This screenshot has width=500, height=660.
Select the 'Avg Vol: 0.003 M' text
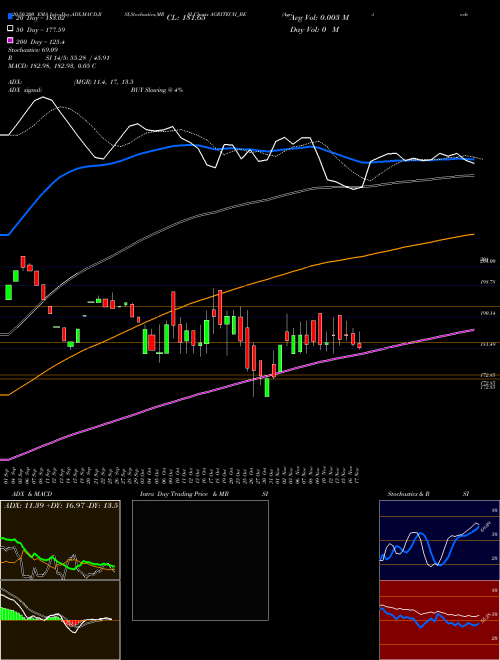tap(320, 18)
